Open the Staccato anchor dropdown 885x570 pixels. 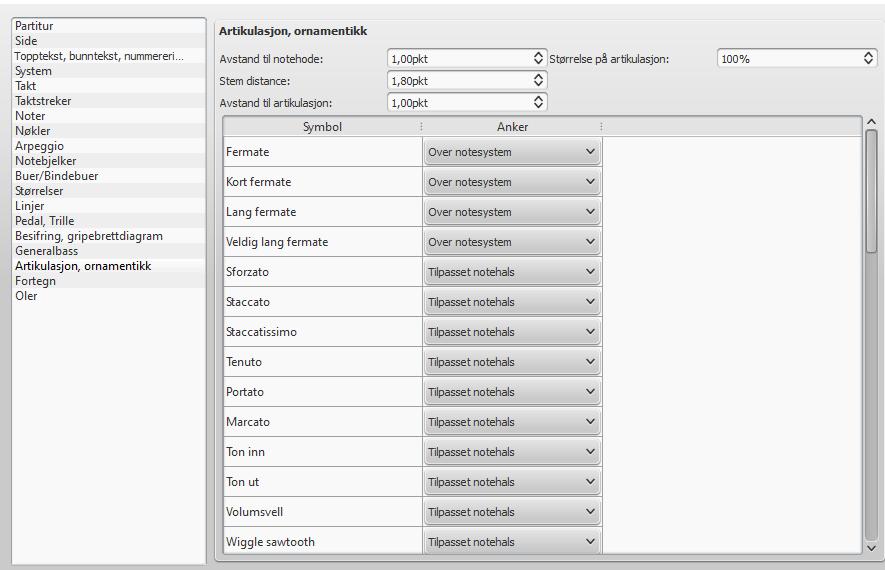[512, 302]
